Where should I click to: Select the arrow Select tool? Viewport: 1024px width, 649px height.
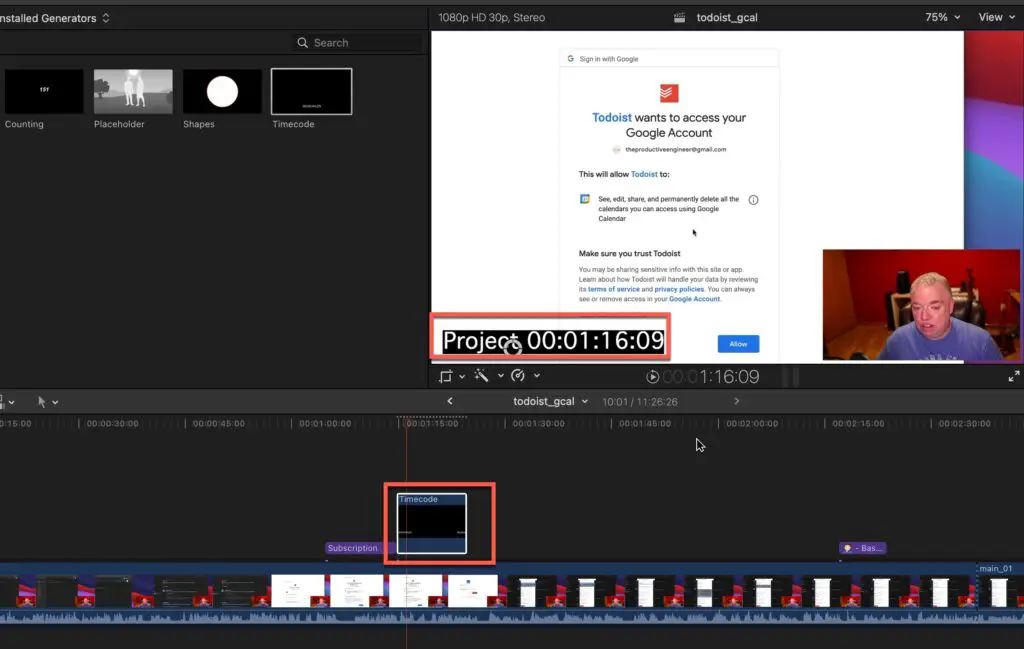[42, 402]
